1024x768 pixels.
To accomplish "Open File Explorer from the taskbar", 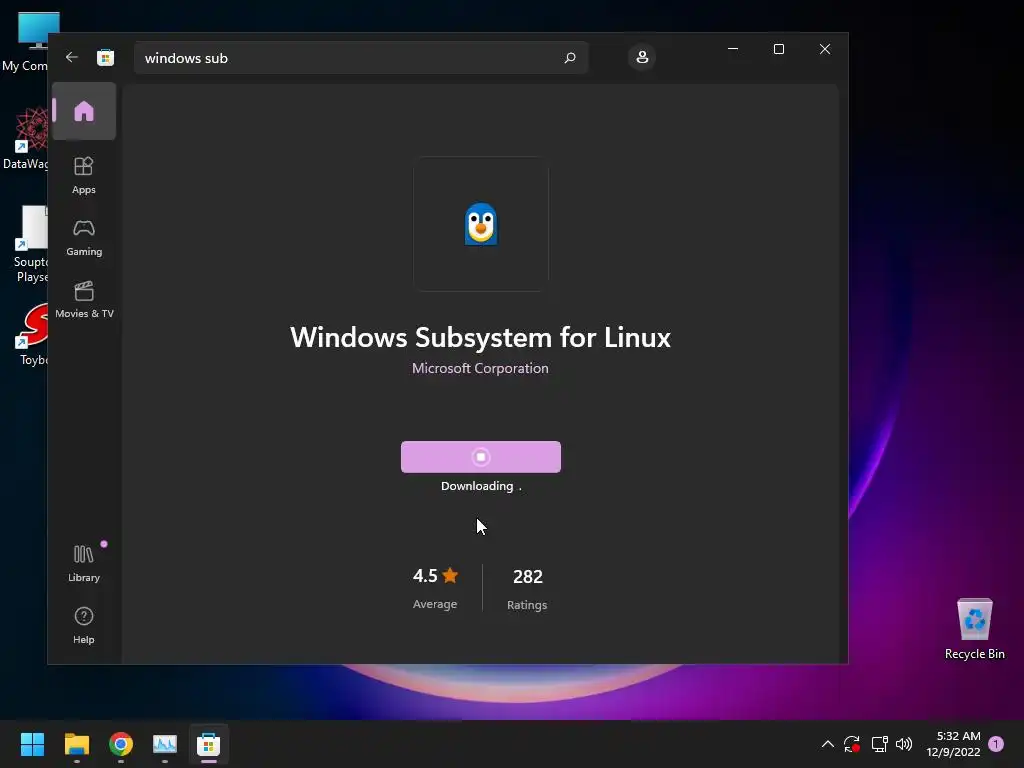I will [76, 744].
